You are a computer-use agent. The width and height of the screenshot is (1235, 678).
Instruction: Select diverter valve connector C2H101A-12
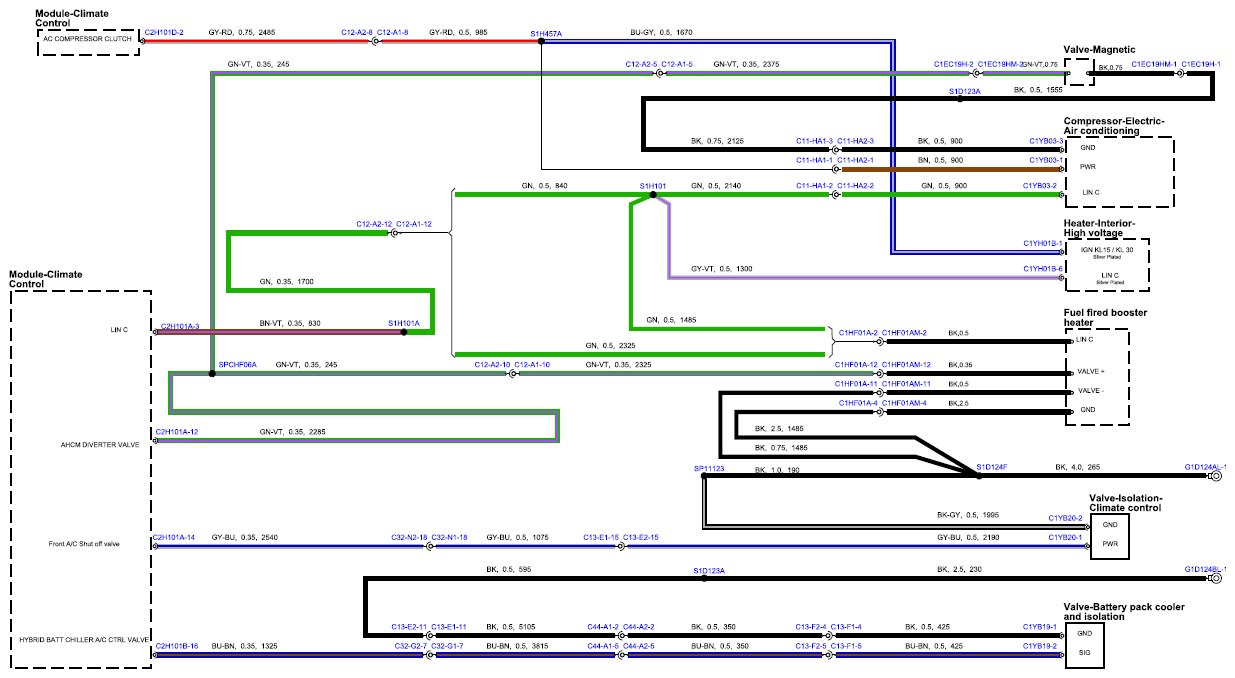[x=177, y=432]
